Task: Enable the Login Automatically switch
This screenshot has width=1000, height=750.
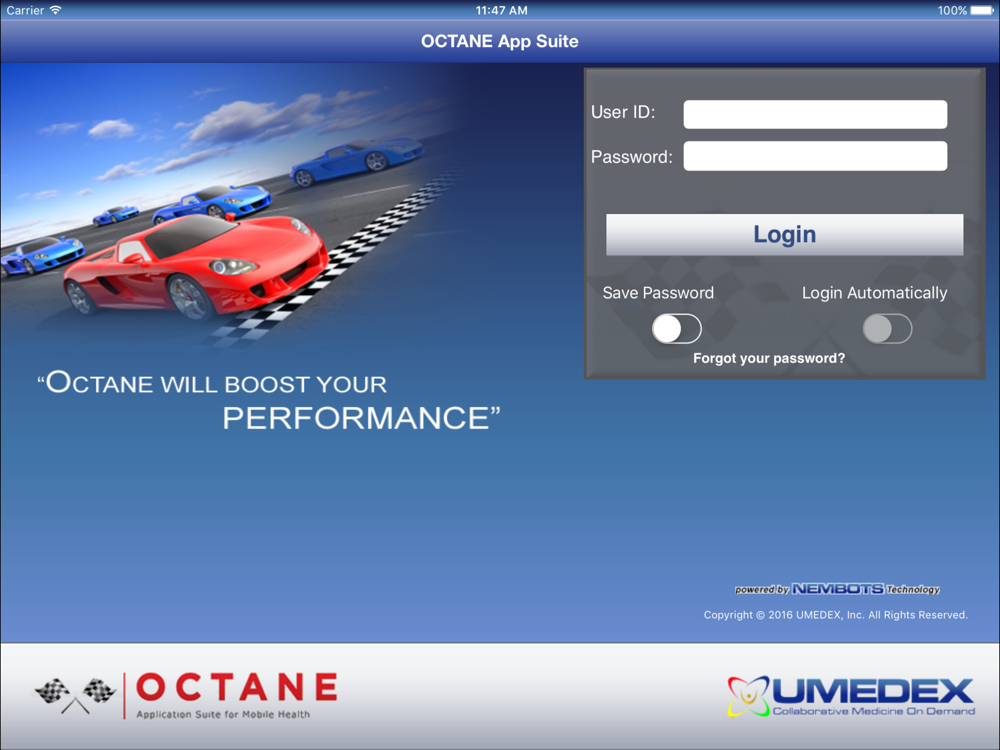Action: coord(887,329)
